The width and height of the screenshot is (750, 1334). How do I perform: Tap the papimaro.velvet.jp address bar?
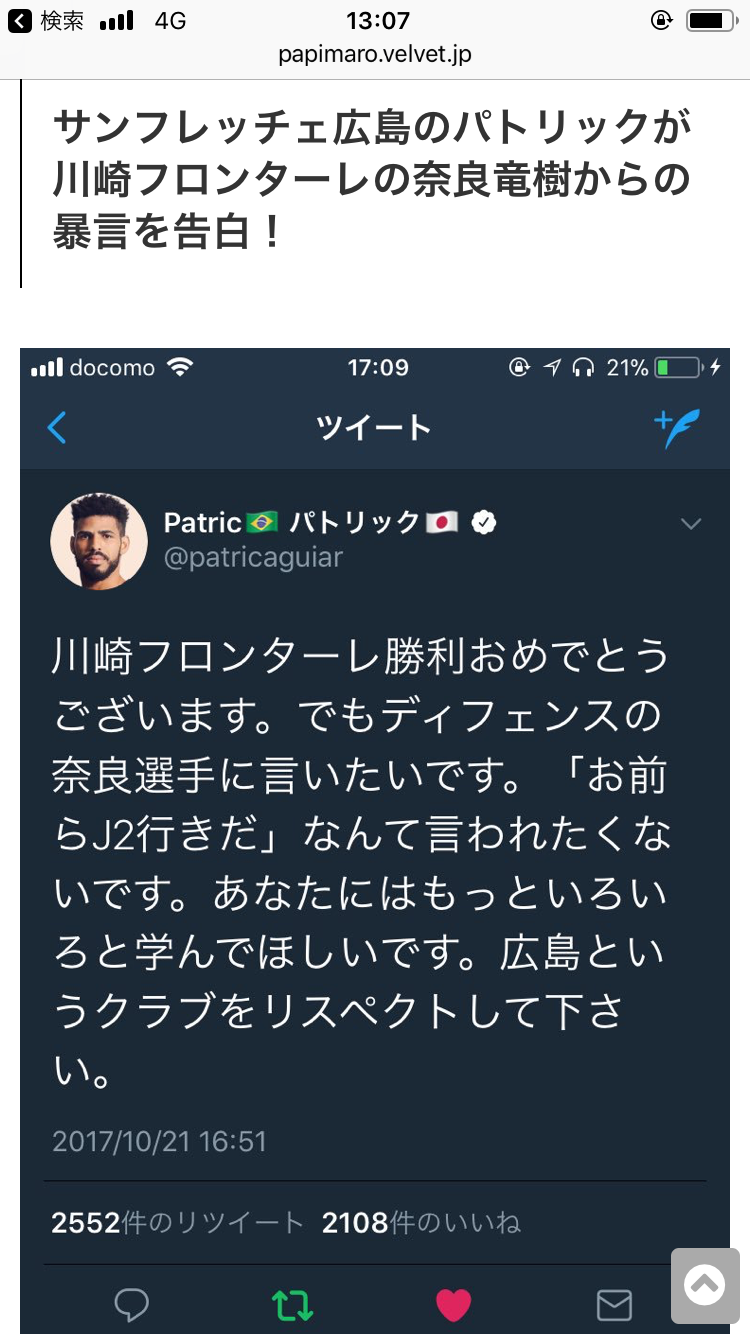pos(375,54)
